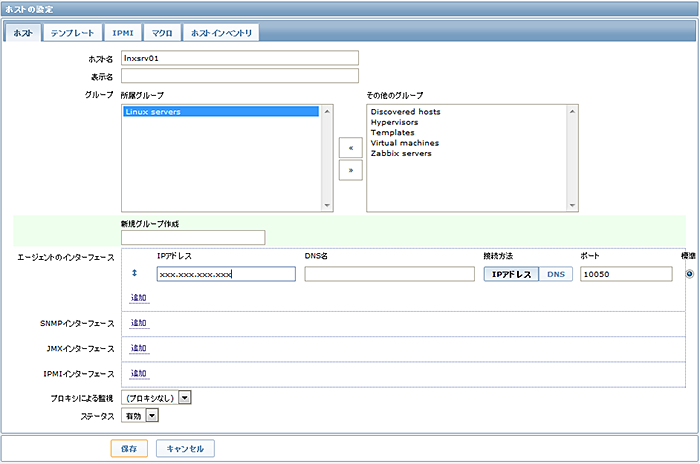Click 追加 link for IPMI interface
The image size is (700, 464).
(138, 373)
